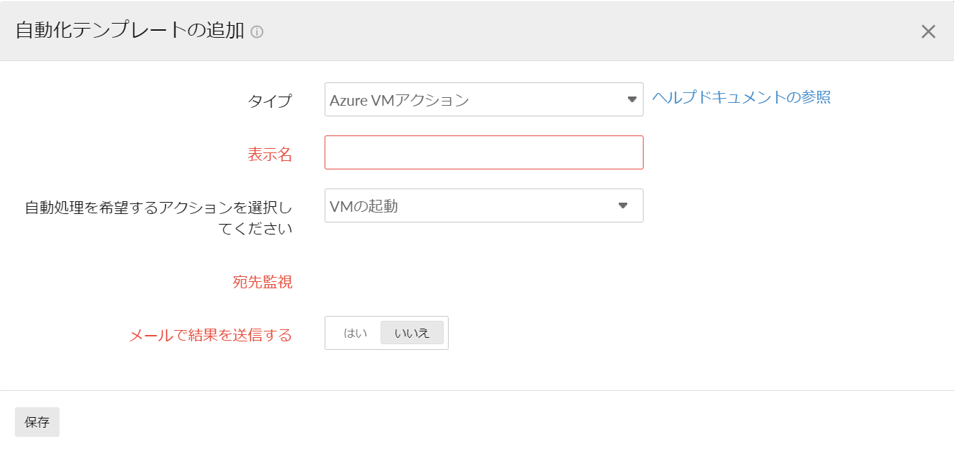The width and height of the screenshot is (954, 449).
Task: Click the 自動化テンプレートの追加 title text
Action: pyautogui.click(x=129, y=30)
